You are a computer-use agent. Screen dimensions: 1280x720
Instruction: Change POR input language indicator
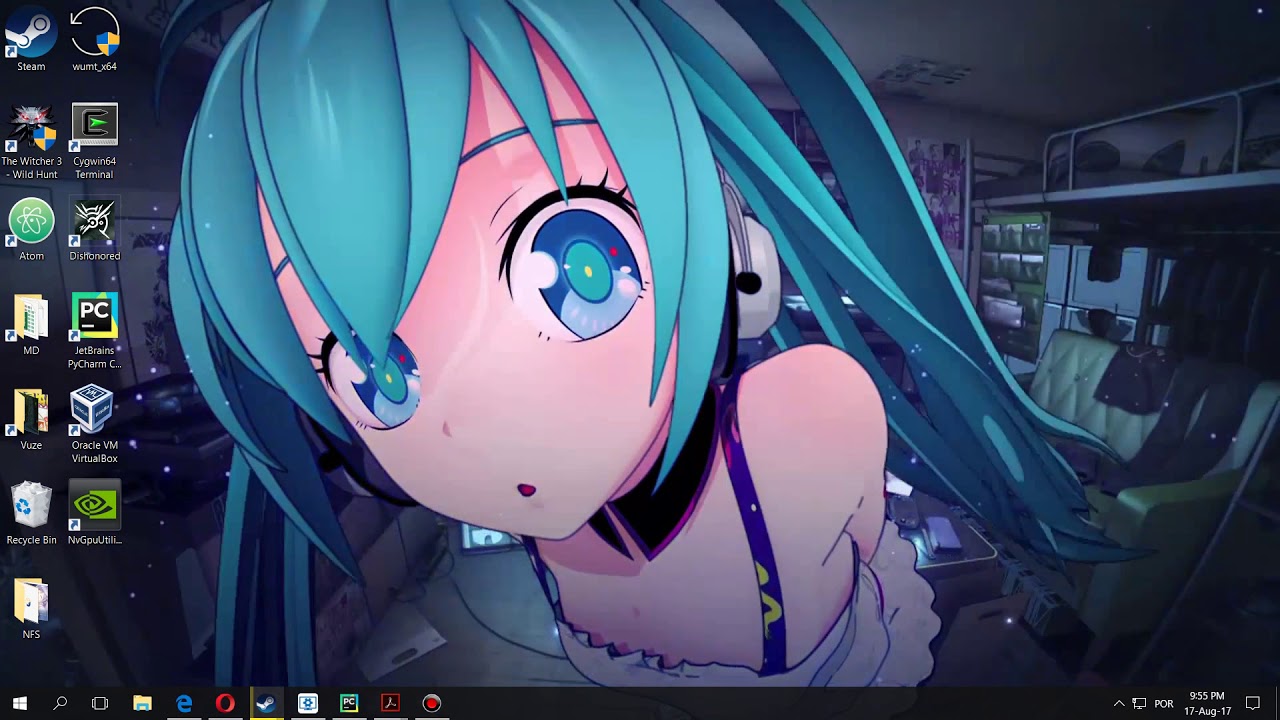tap(1164, 703)
